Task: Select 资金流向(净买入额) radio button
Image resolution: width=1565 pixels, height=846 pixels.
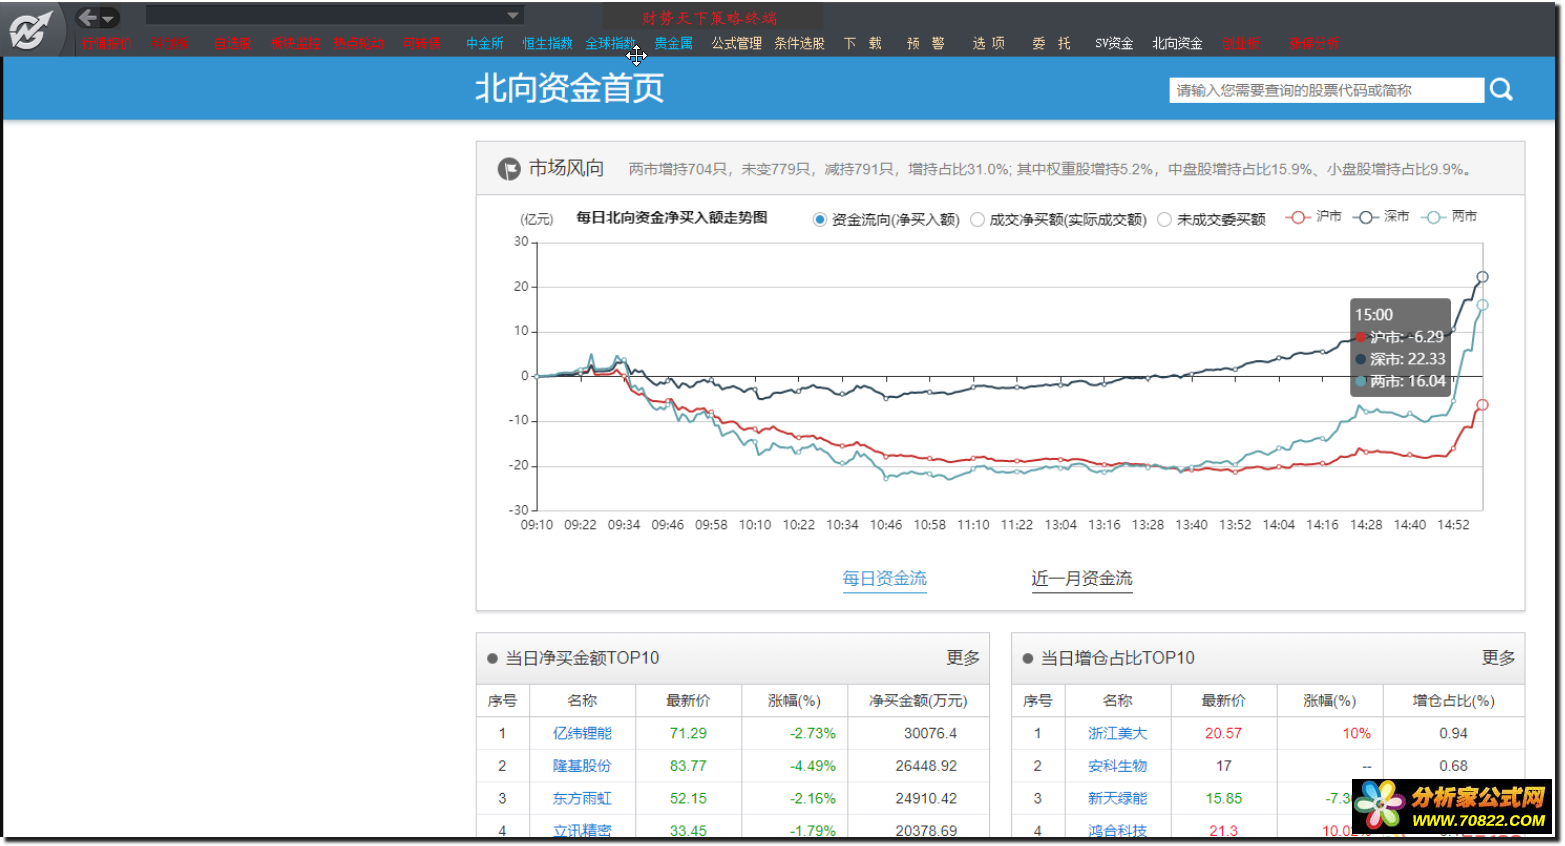Action: [x=820, y=220]
